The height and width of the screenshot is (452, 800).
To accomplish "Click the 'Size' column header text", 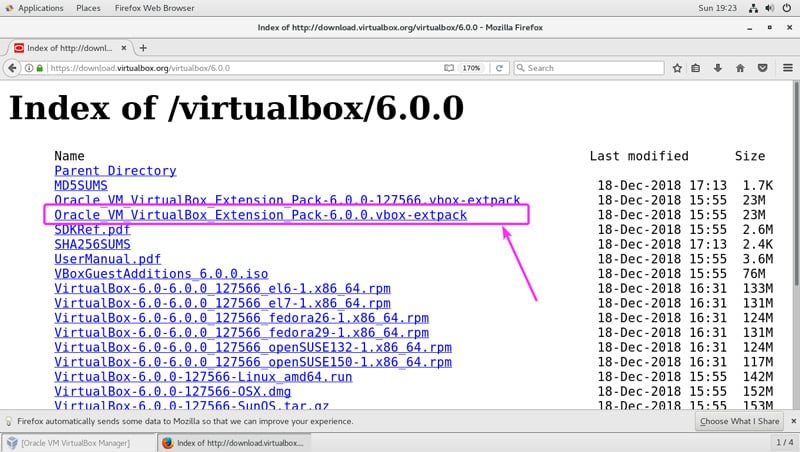I will click(x=750, y=156).
